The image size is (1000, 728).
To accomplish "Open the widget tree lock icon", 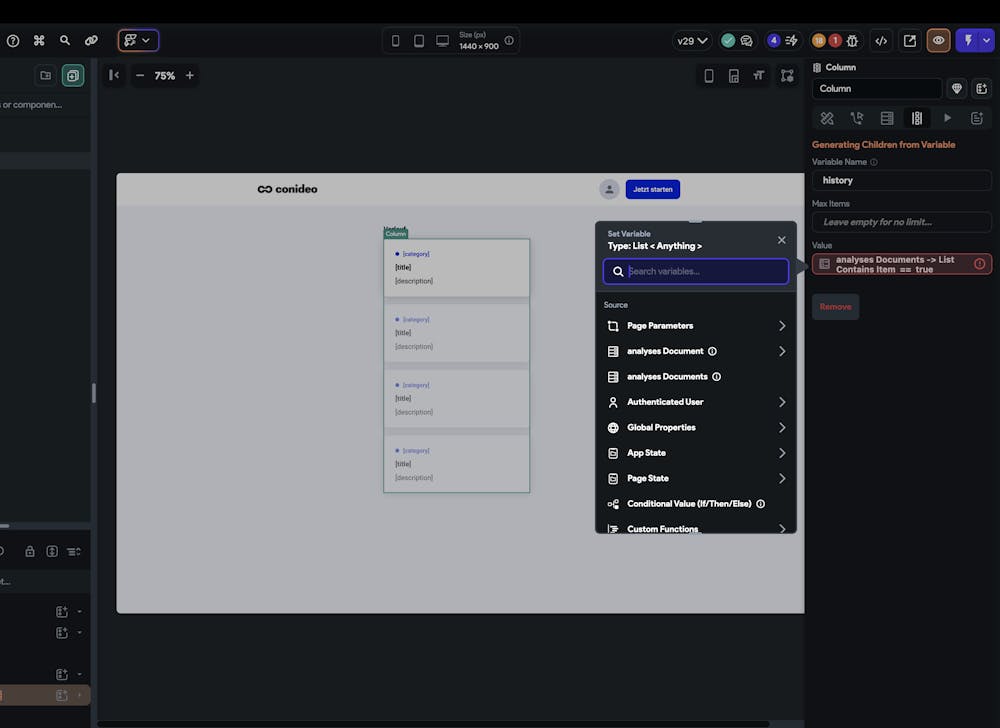I will (x=30, y=552).
